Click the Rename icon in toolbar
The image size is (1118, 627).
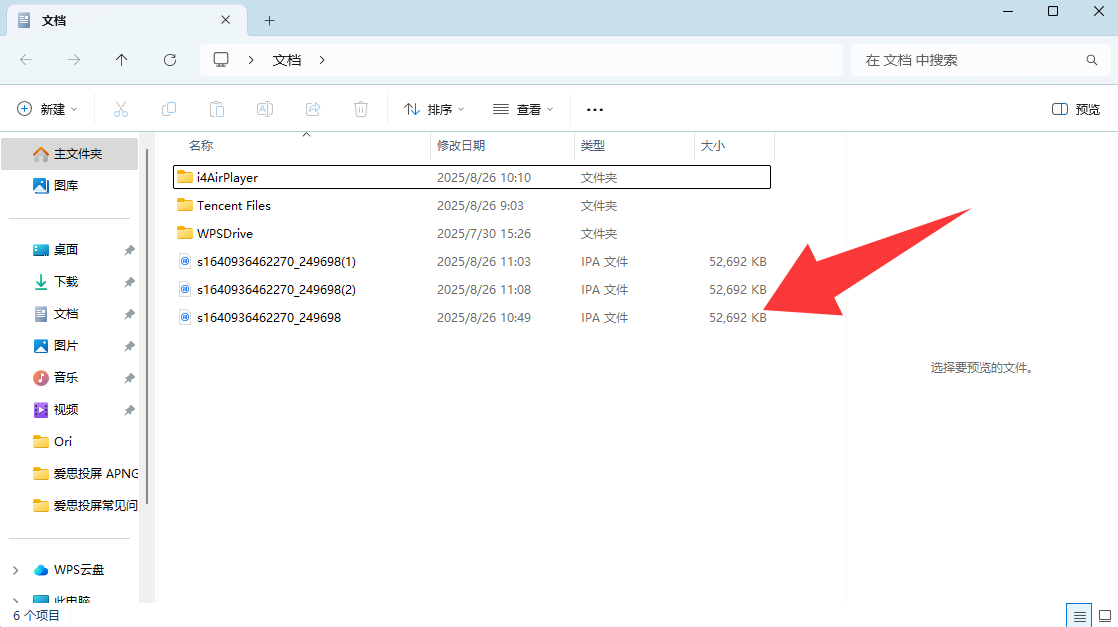pos(265,109)
